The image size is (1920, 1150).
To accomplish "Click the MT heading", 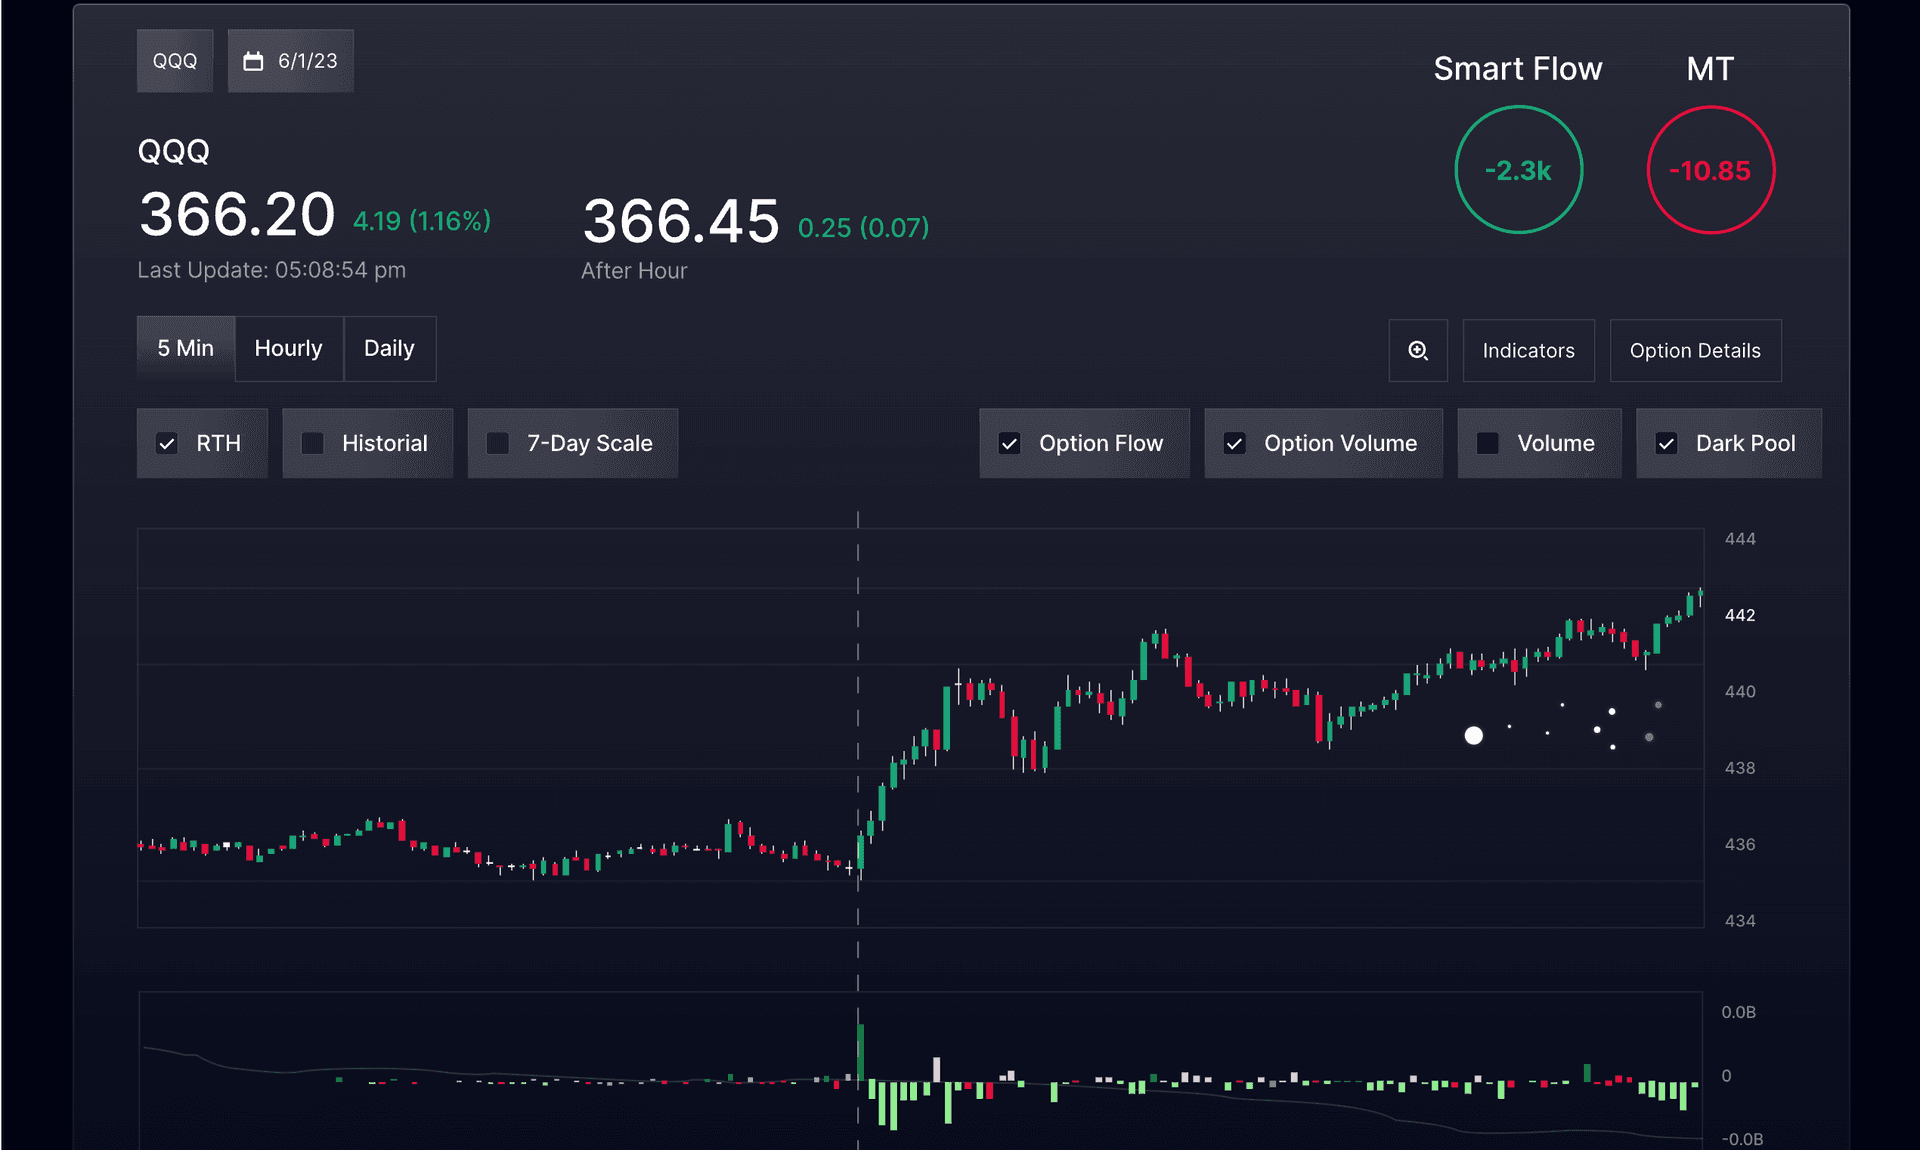I will pyautogui.click(x=1710, y=69).
